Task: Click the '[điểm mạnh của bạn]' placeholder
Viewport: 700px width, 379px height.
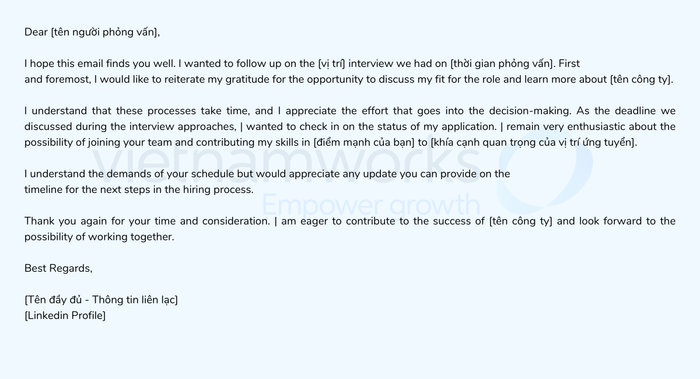Action: pyautogui.click(x=364, y=142)
